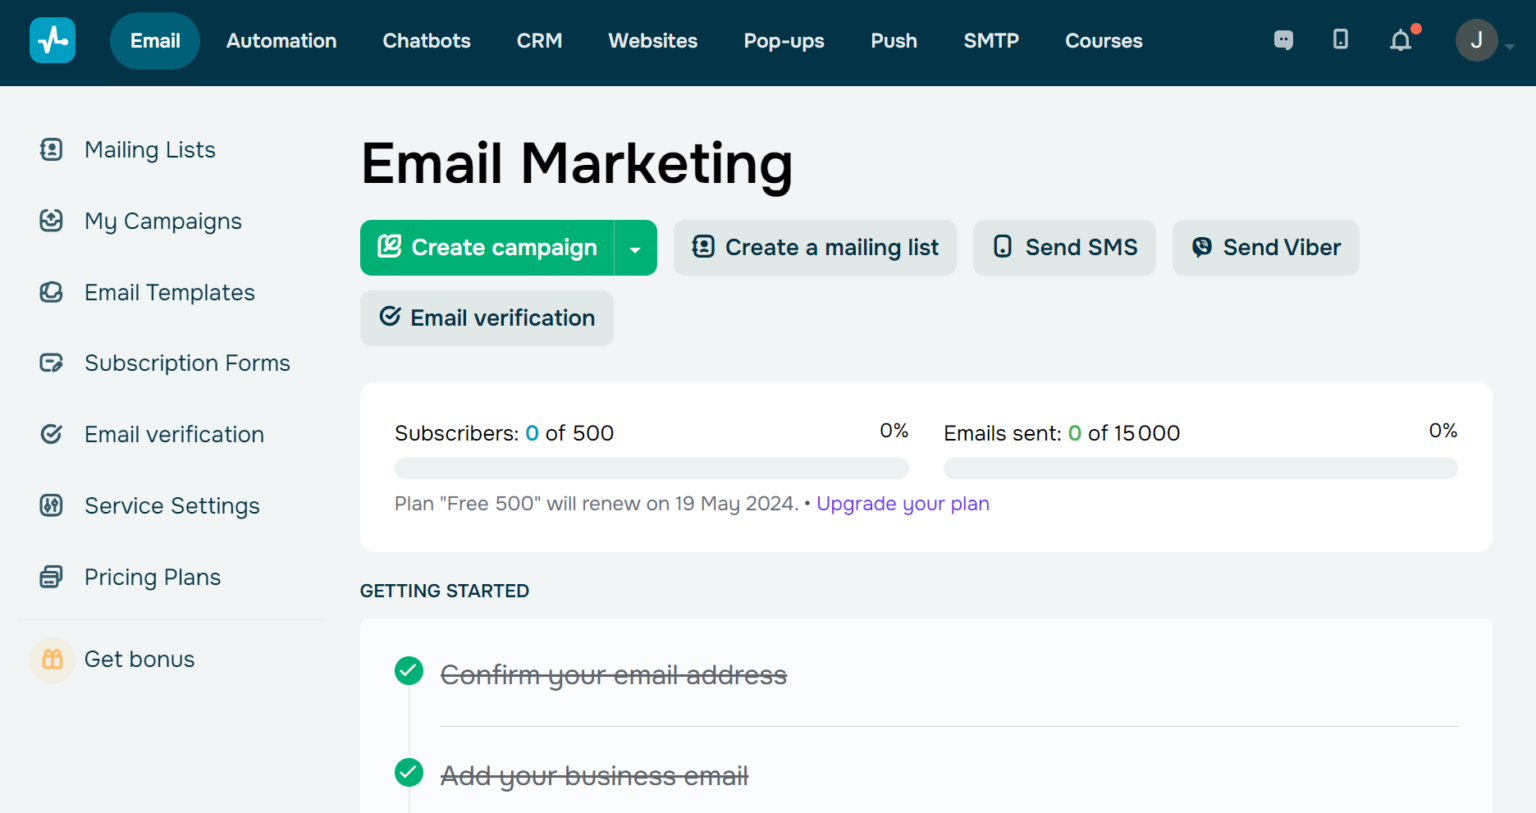Open the user avatar account menu
The height and width of the screenshot is (813, 1536).
click(1477, 40)
